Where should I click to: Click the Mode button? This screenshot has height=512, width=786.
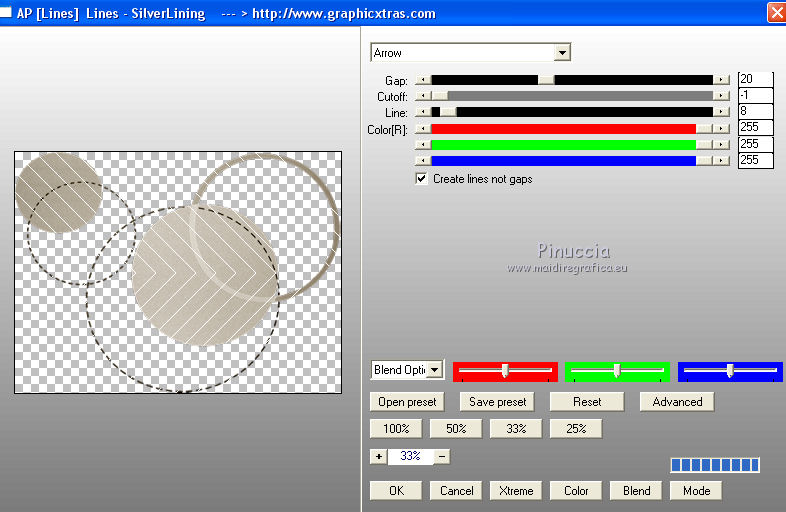click(x=696, y=490)
